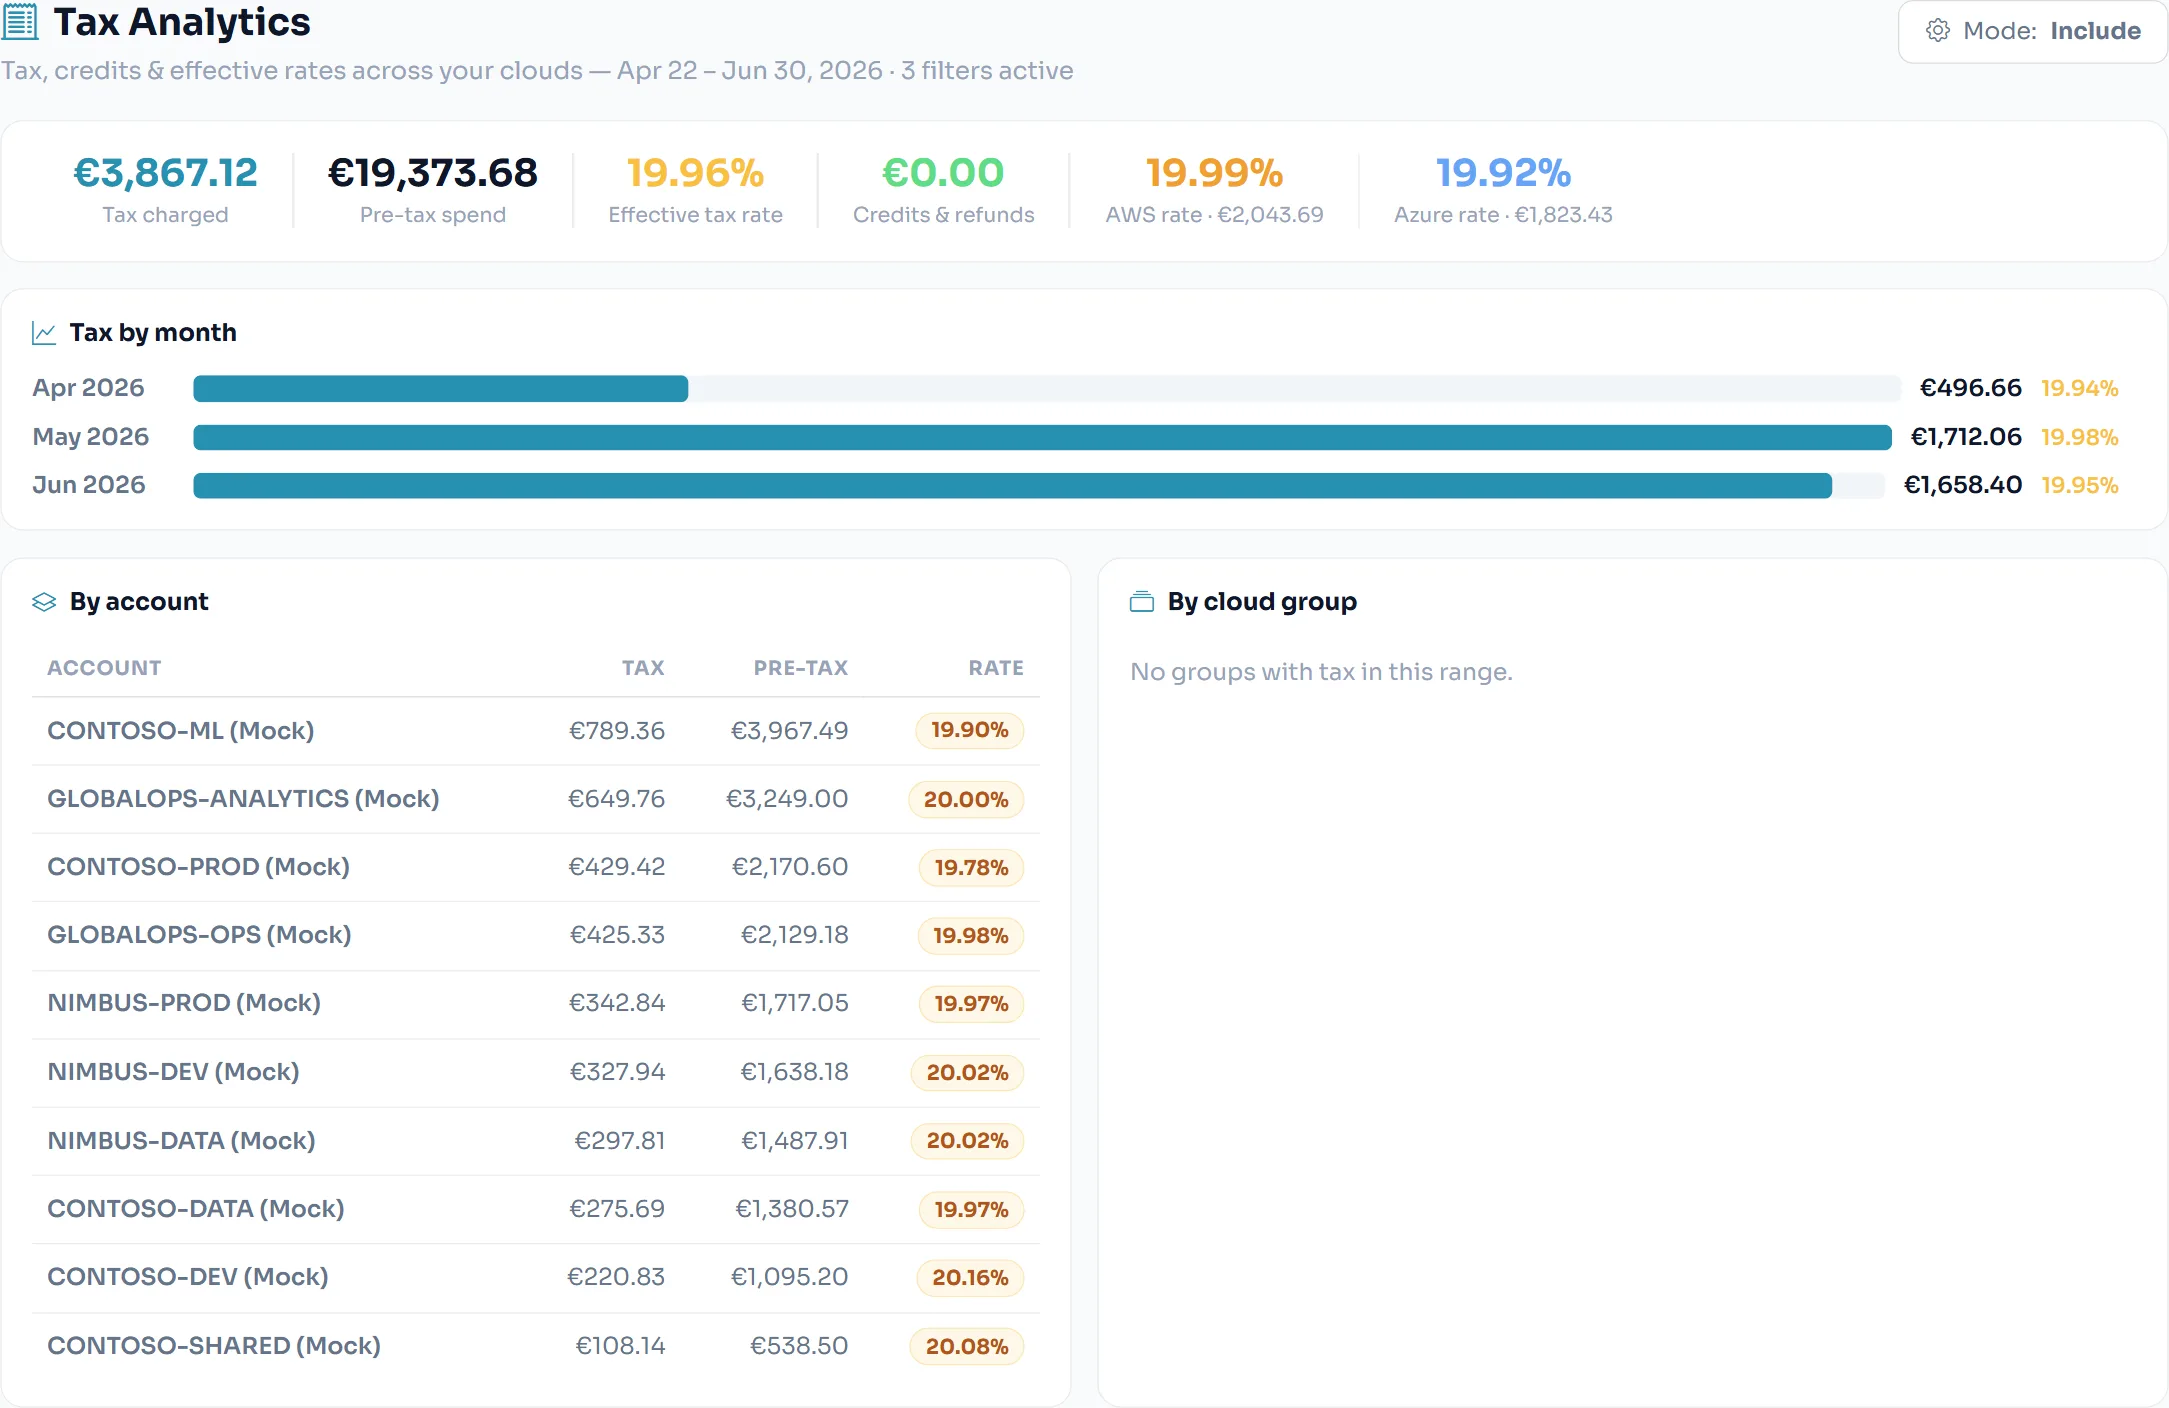Click the 19.99% AWS rate figure
This screenshot has width=2169, height=1408.
pyautogui.click(x=1214, y=173)
